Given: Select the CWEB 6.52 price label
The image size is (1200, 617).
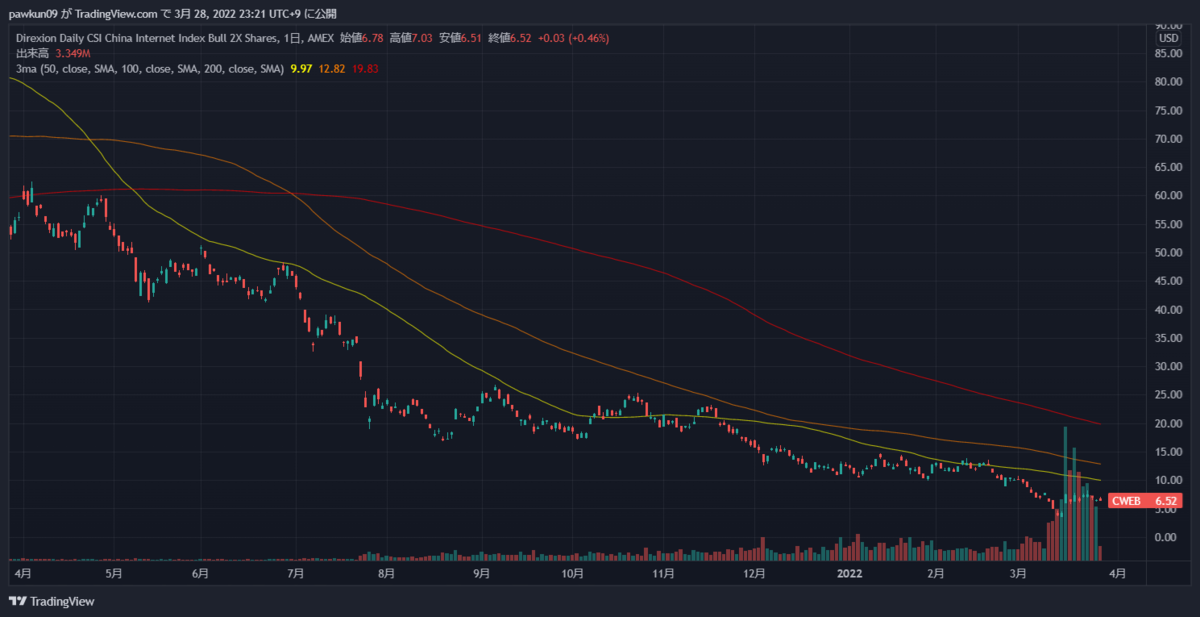Looking at the screenshot, I should point(1146,500).
